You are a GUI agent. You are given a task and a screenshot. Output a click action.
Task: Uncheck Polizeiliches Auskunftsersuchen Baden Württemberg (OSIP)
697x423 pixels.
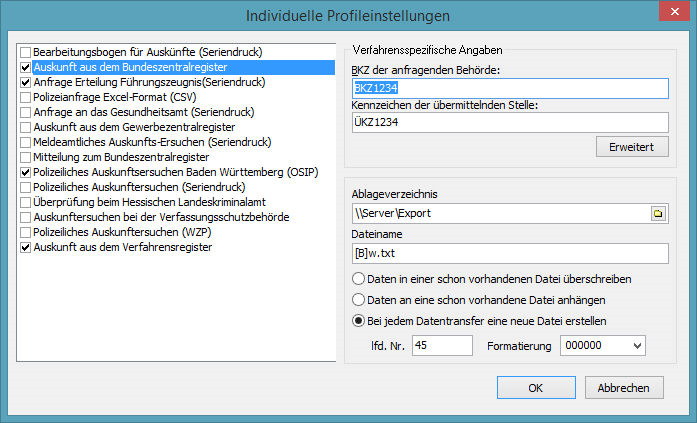click(26, 172)
